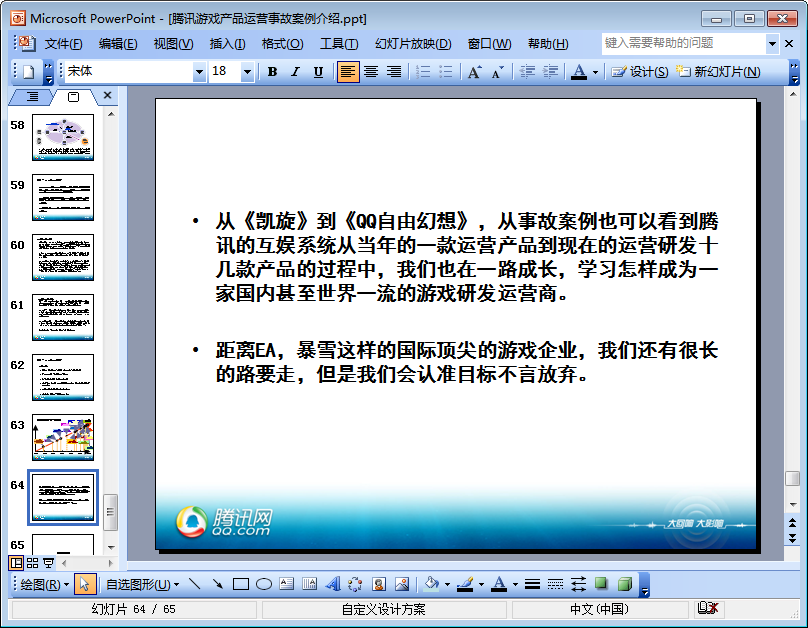Insert WordArt
The height and width of the screenshot is (628, 808).
pos(333,584)
